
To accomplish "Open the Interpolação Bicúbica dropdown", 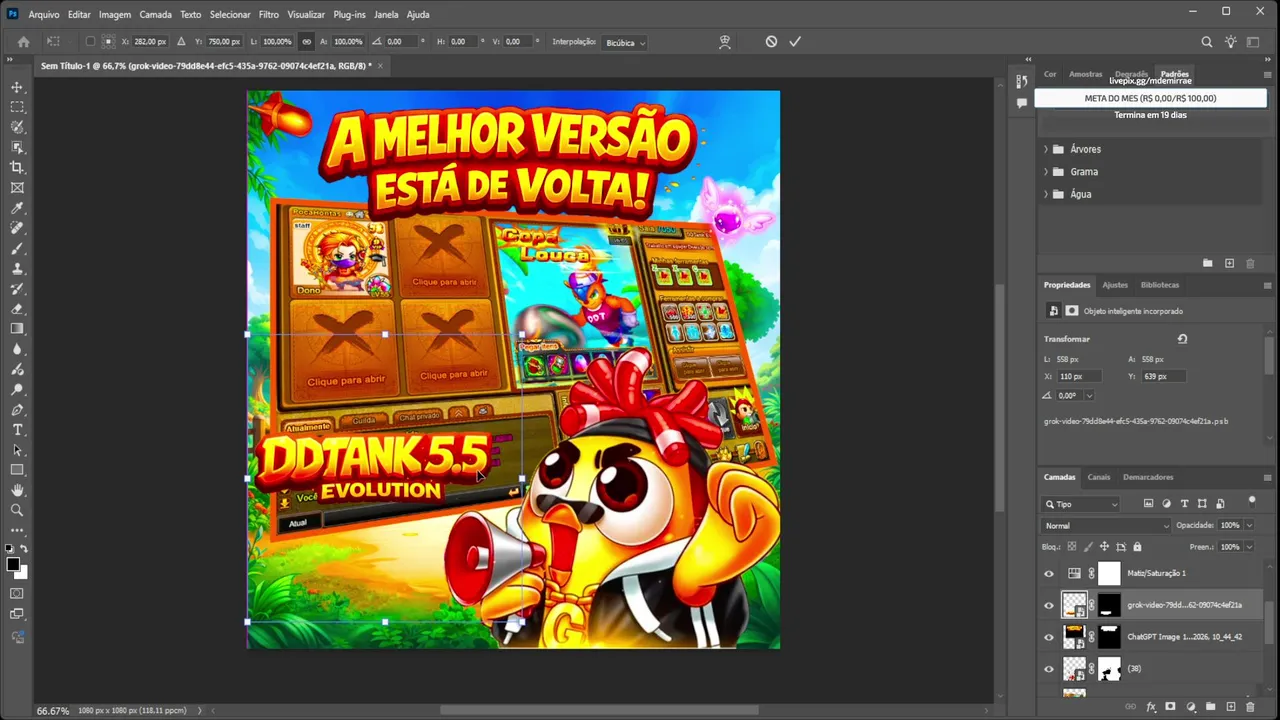I will pos(626,43).
